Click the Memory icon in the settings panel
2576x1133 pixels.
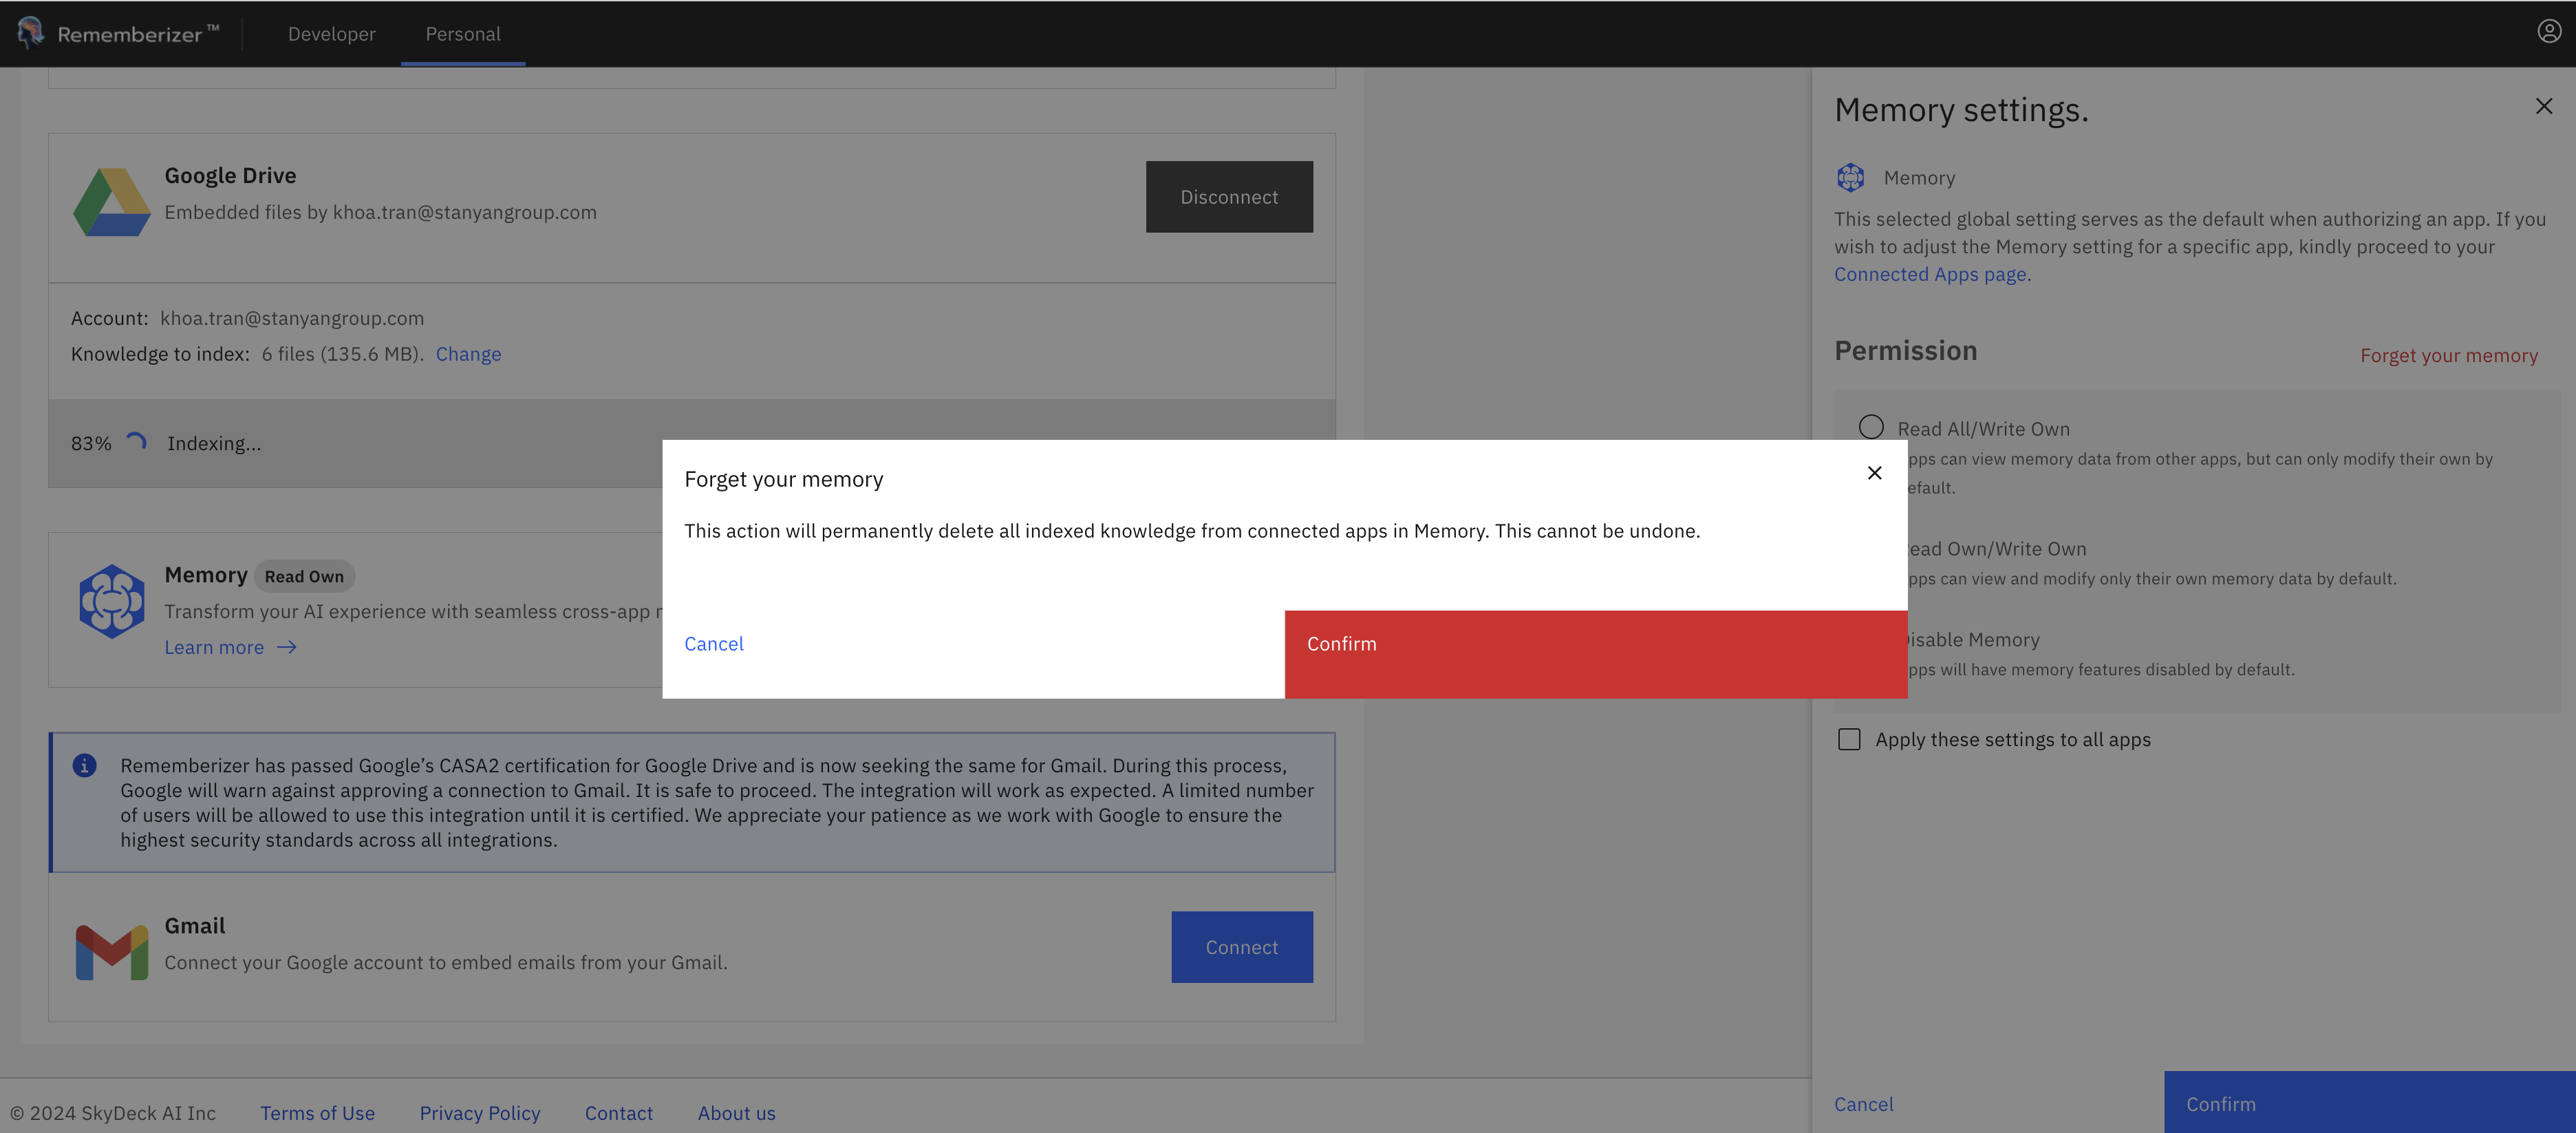[x=1851, y=177]
